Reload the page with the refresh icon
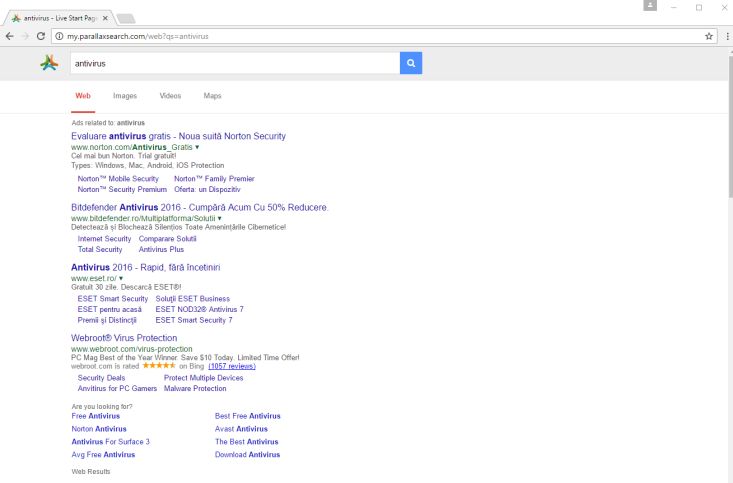The width and height of the screenshot is (733, 483). 41,36
